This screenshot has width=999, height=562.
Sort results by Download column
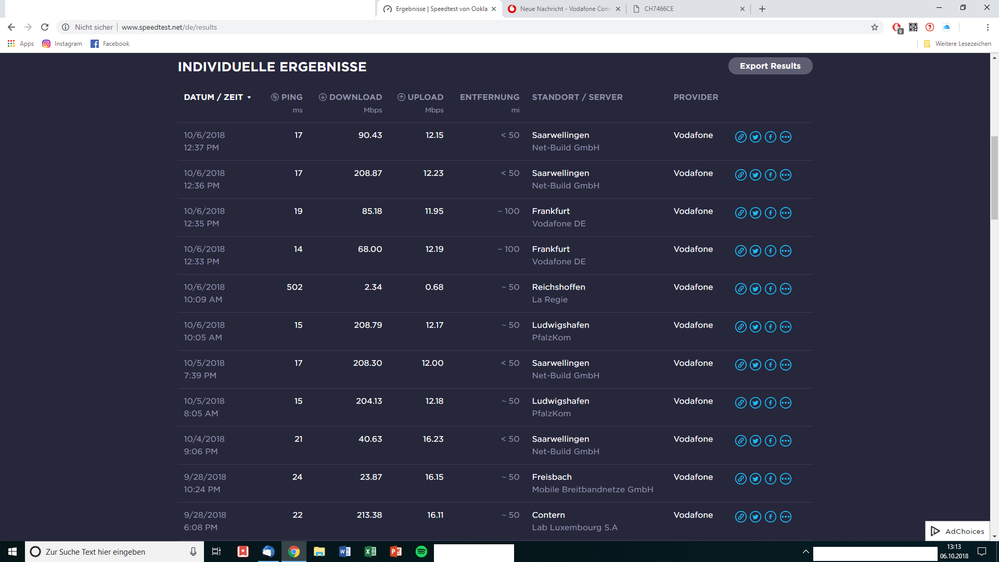click(350, 97)
